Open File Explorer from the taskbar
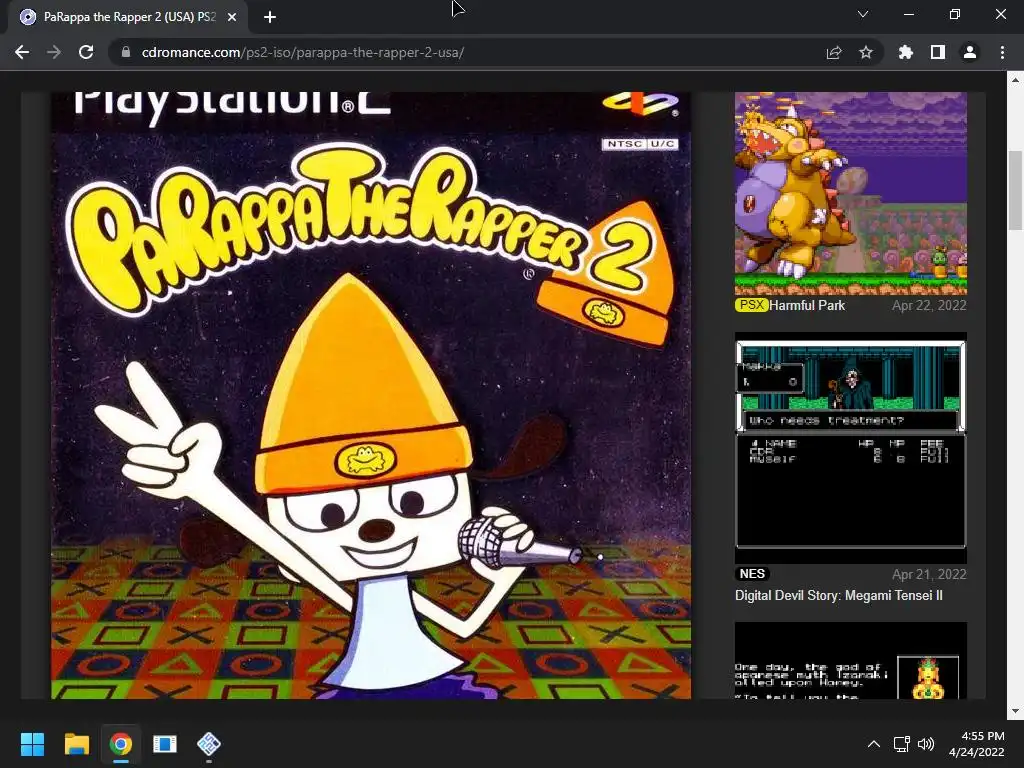This screenshot has height=768, width=1024. (76, 744)
